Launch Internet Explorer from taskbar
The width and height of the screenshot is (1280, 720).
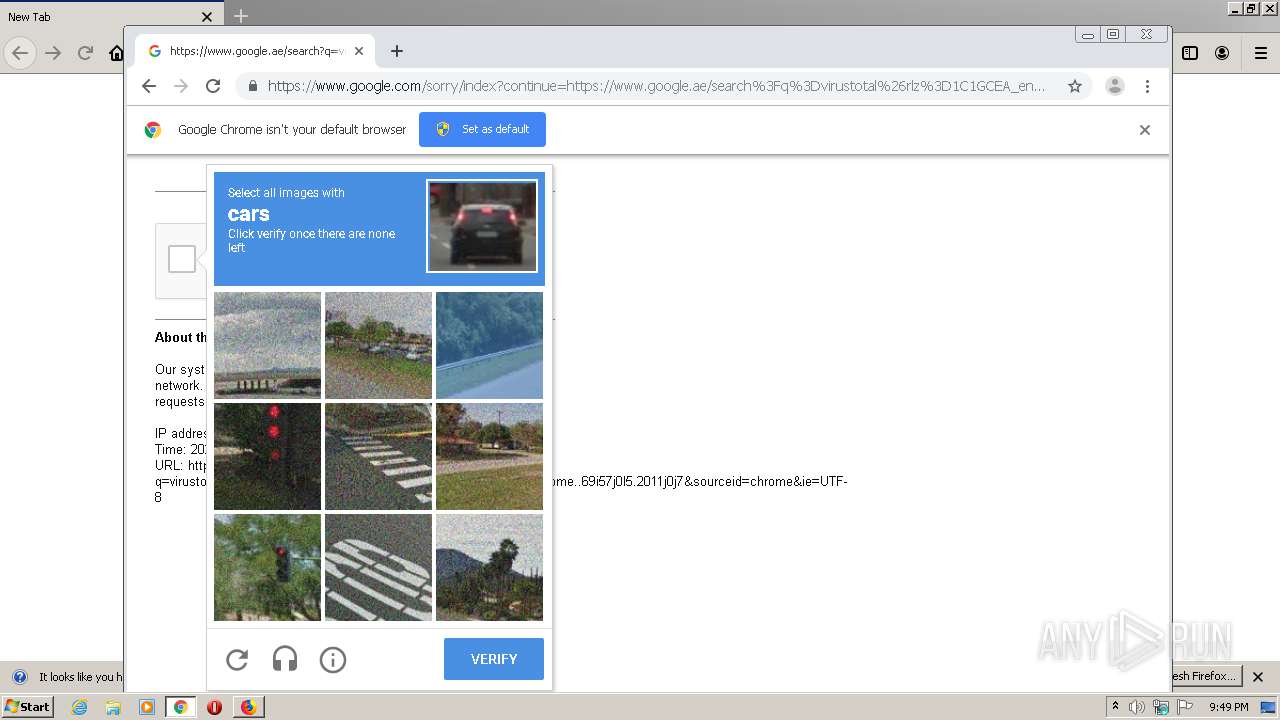coord(79,707)
